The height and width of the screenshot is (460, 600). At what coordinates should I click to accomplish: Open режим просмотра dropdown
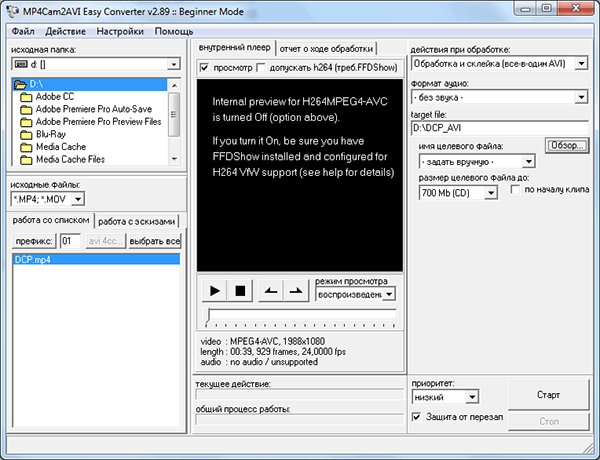(389, 294)
